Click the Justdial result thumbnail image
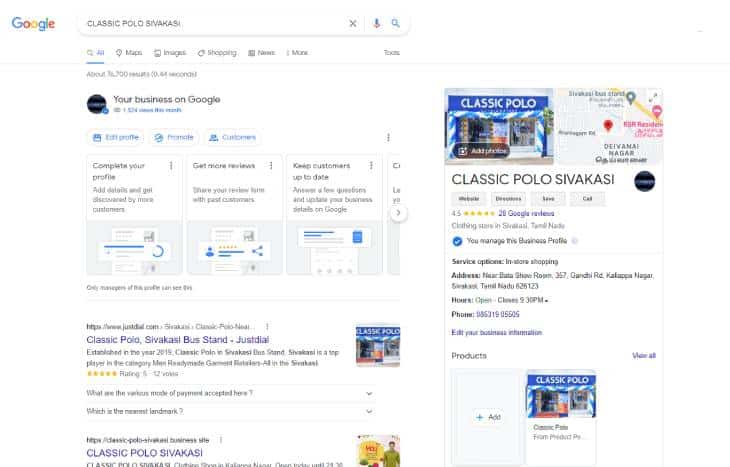The height and width of the screenshot is (467, 730). tap(378, 345)
